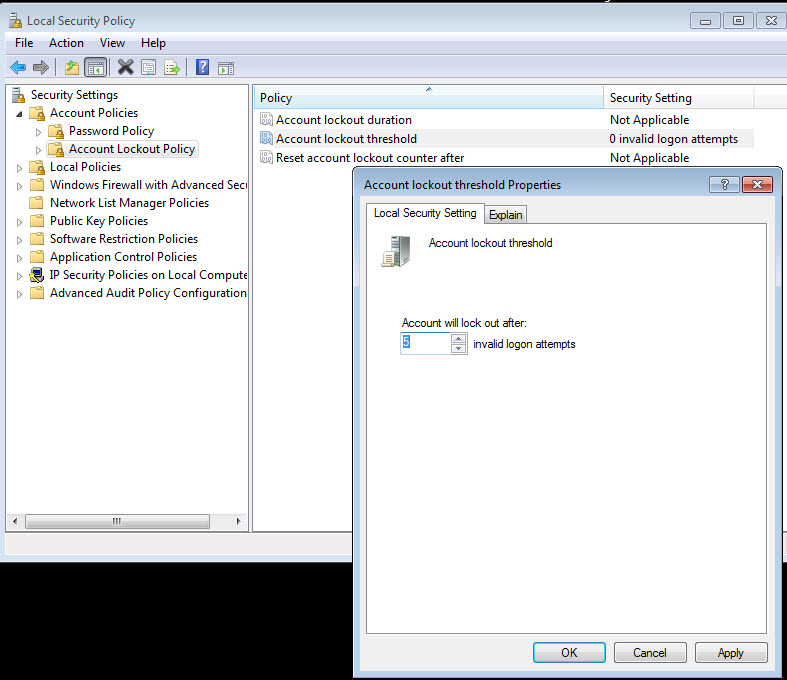
Task: Click the Up One Level folder icon
Action: pos(71,67)
